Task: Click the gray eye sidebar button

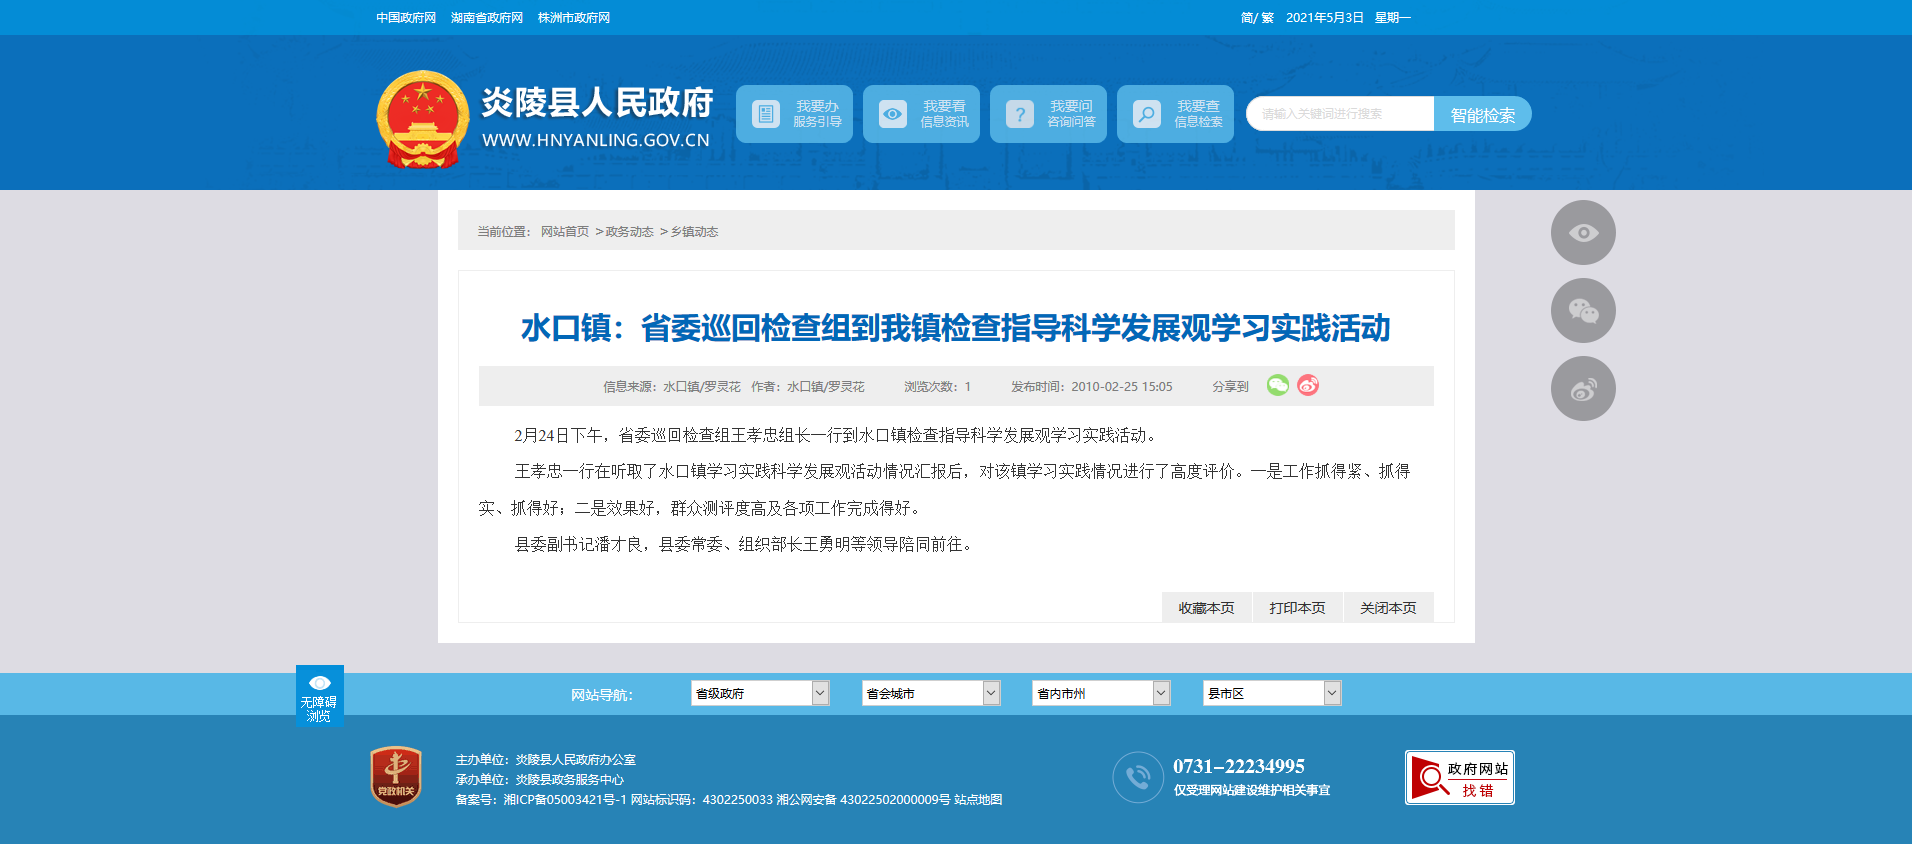Action: [1583, 233]
